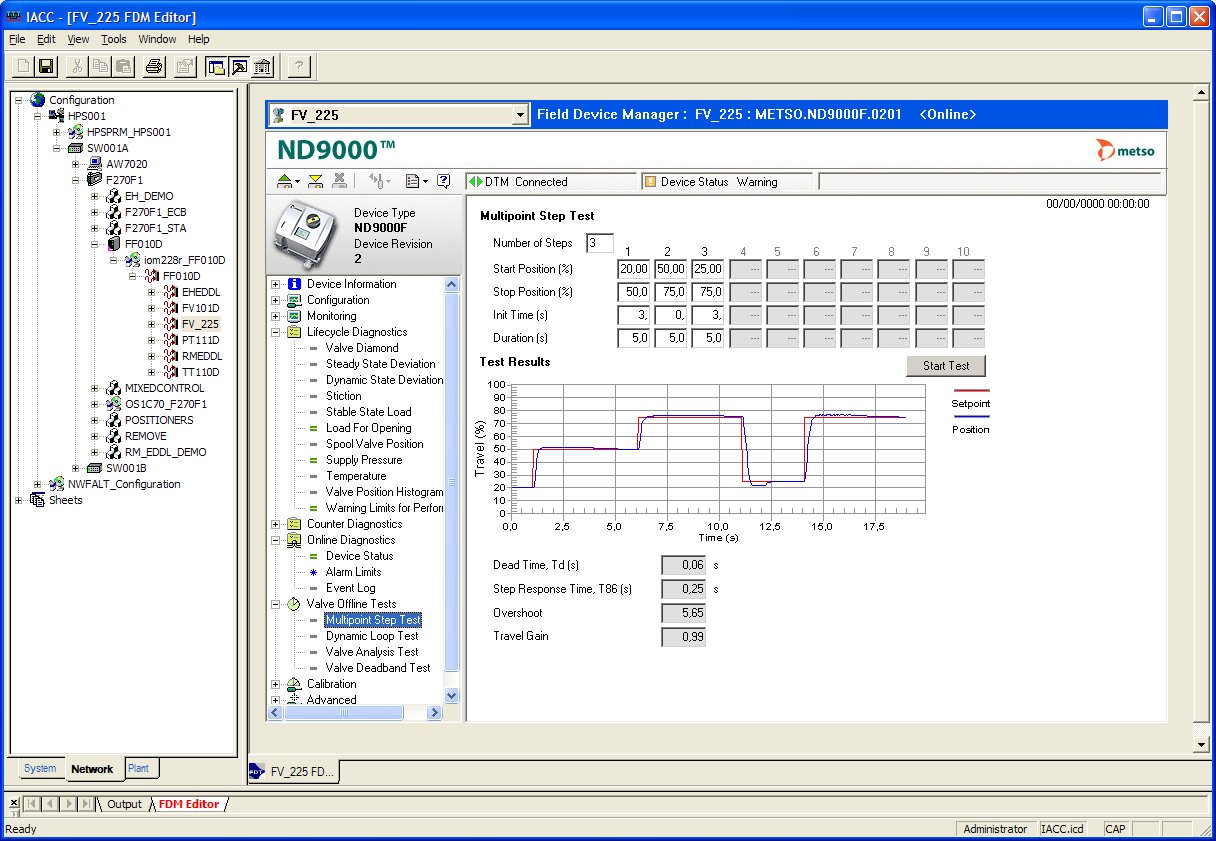The height and width of the screenshot is (841, 1216).
Task: Toggle the library building toolbar button
Action: 263,67
